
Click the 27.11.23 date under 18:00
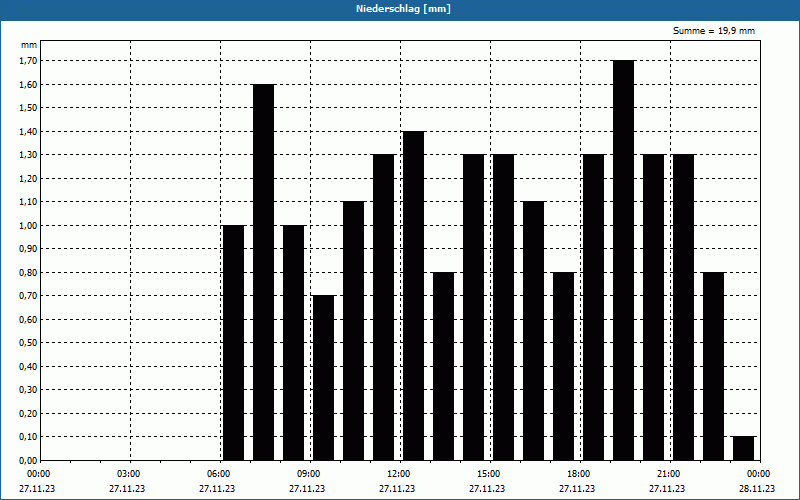point(577,488)
